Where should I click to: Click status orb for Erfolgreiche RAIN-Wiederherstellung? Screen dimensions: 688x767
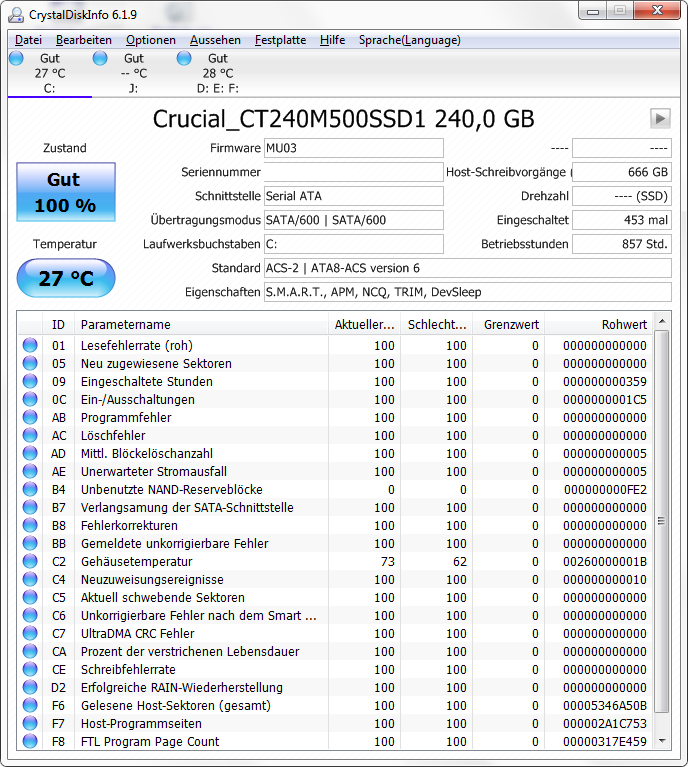[30, 688]
